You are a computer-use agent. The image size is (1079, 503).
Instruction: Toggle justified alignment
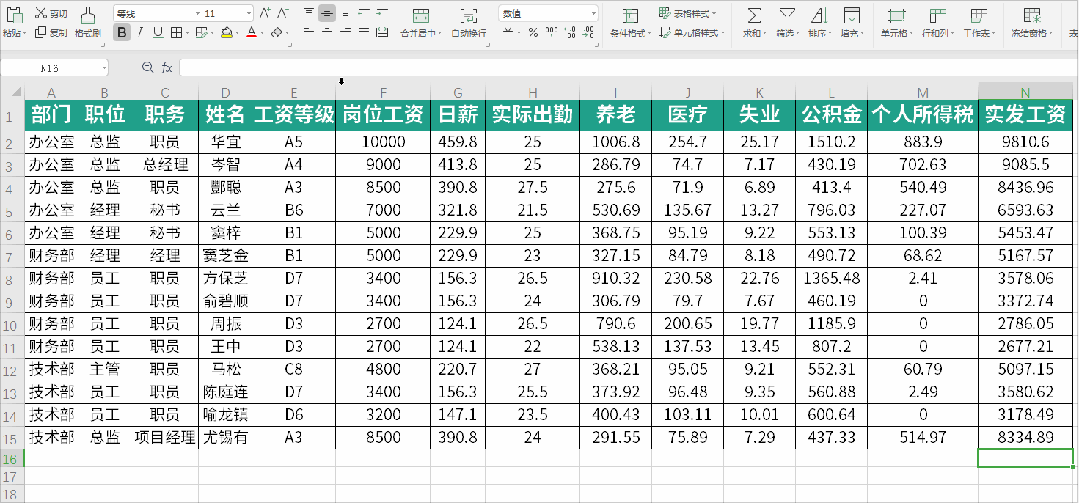click(x=364, y=32)
